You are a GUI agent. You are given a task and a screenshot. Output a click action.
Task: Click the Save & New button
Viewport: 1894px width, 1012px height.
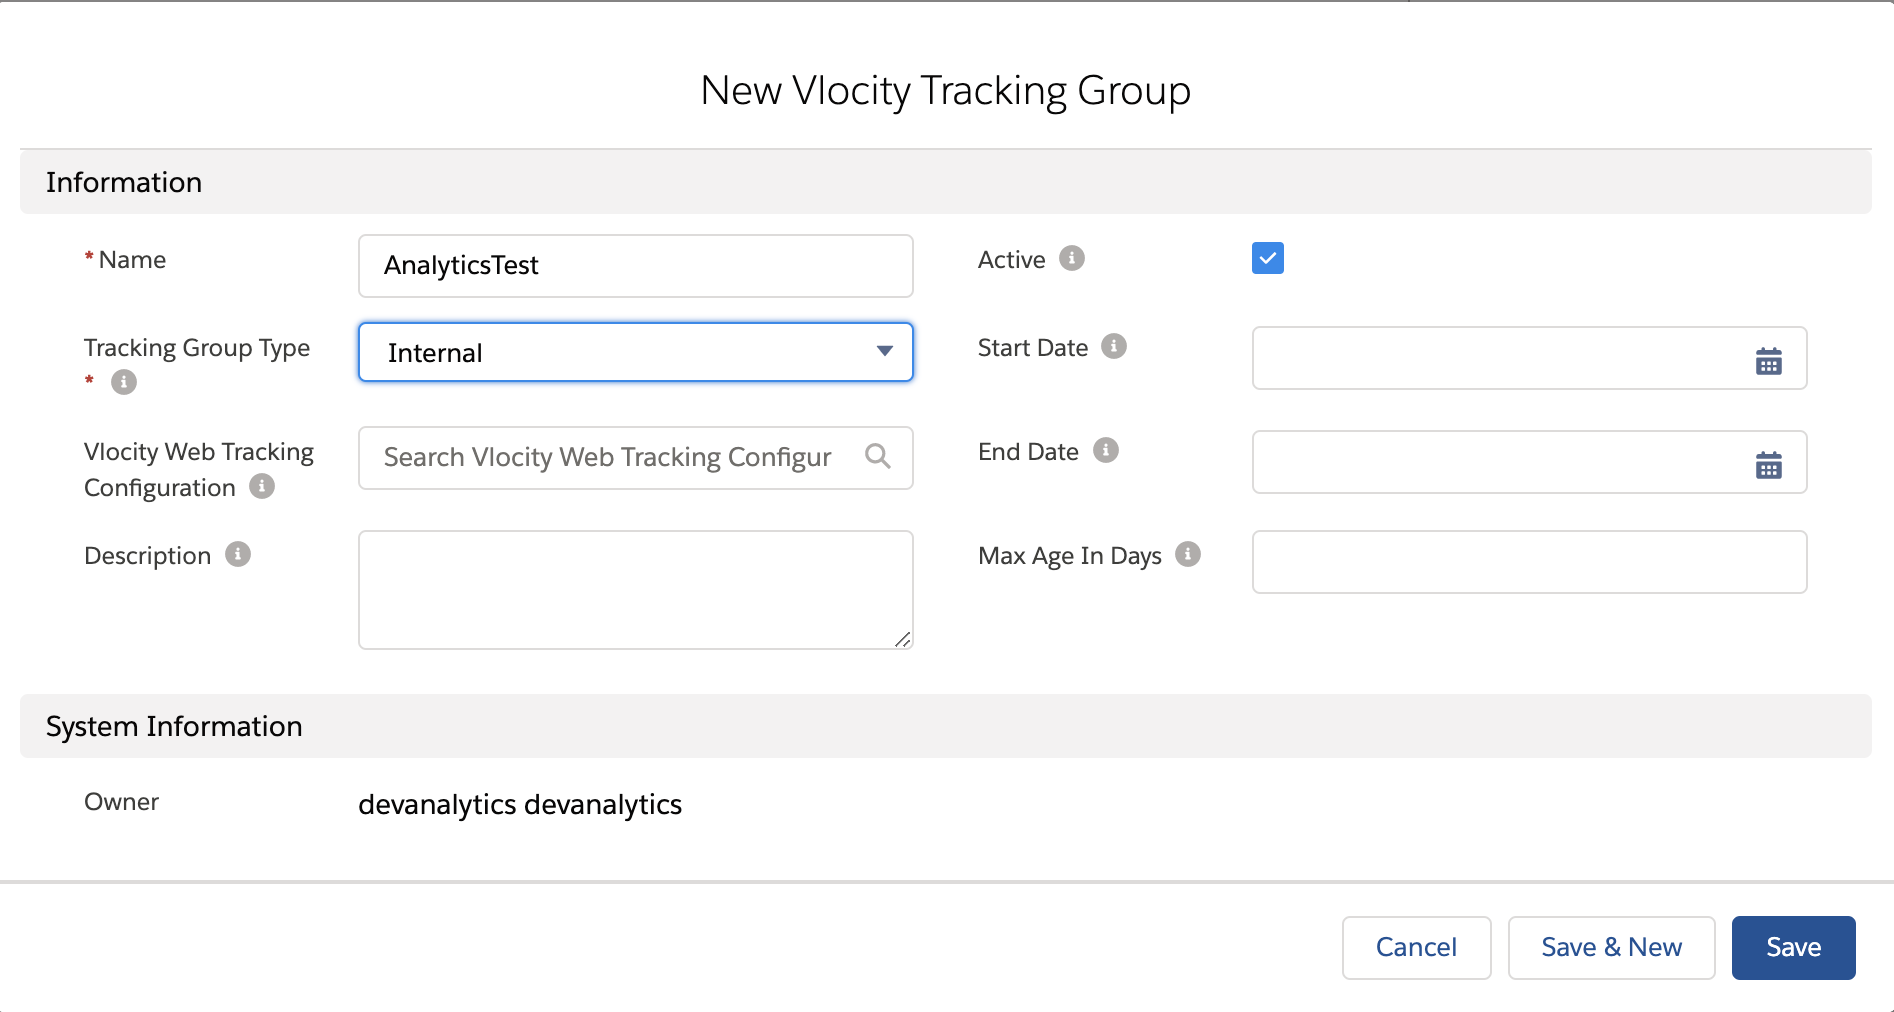(x=1612, y=948)
